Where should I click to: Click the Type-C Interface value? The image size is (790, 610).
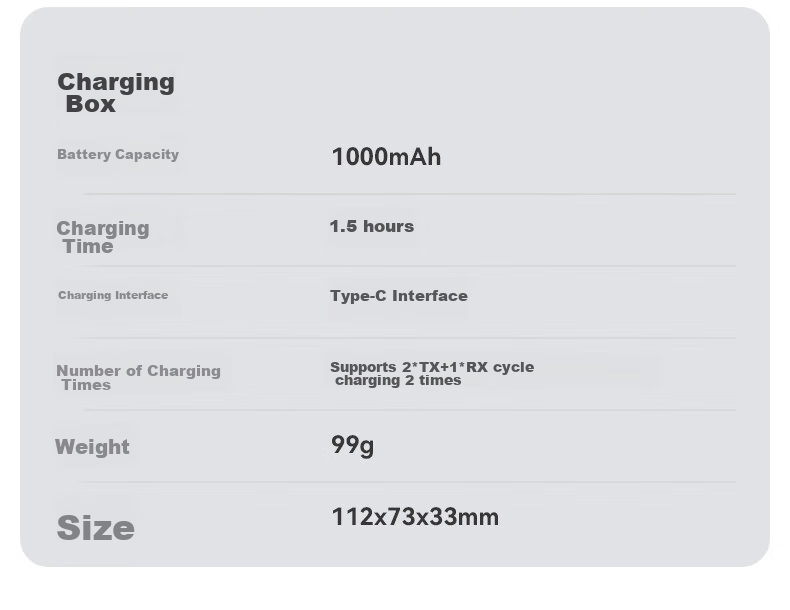(399, 296)
